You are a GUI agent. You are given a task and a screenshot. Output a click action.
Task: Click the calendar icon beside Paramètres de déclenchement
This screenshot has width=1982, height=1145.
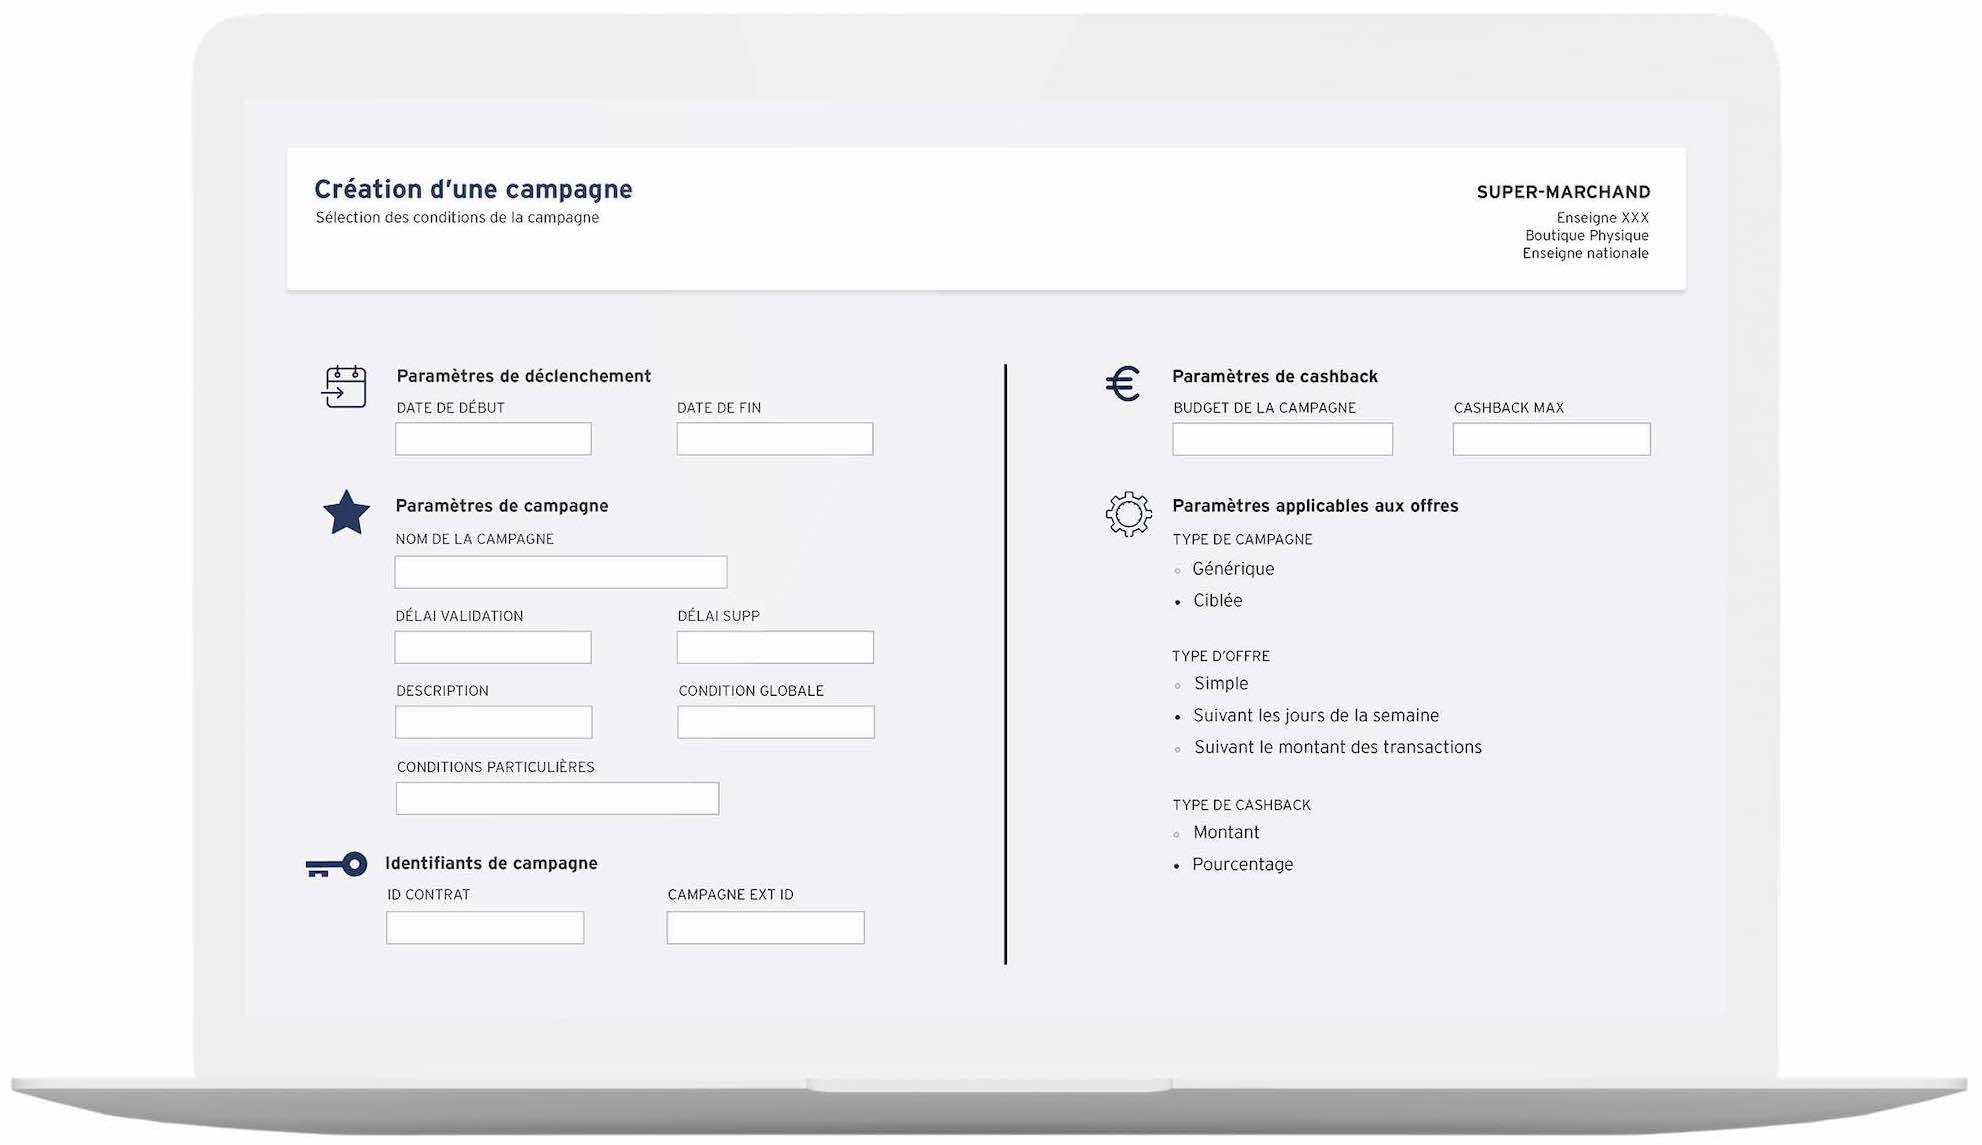click(344, 386)
